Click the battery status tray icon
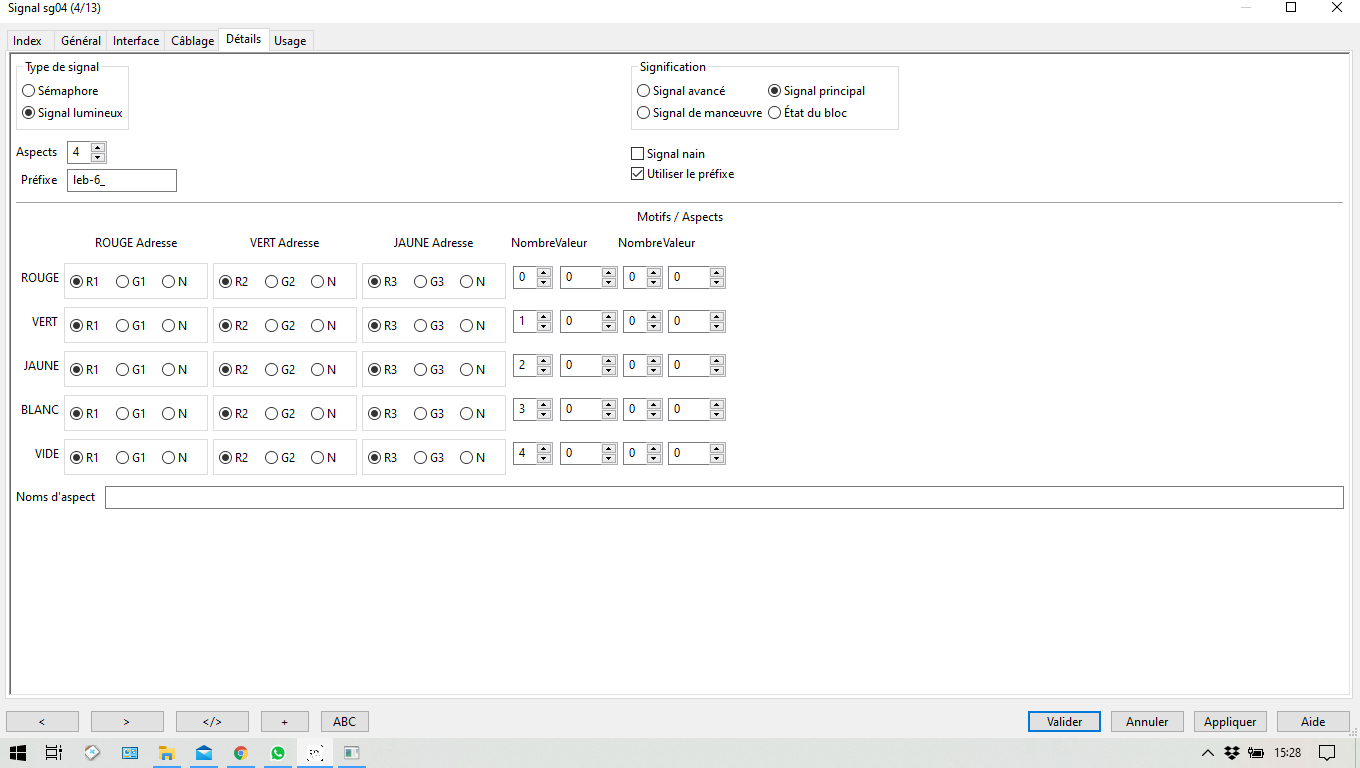 pos(1254,752)
